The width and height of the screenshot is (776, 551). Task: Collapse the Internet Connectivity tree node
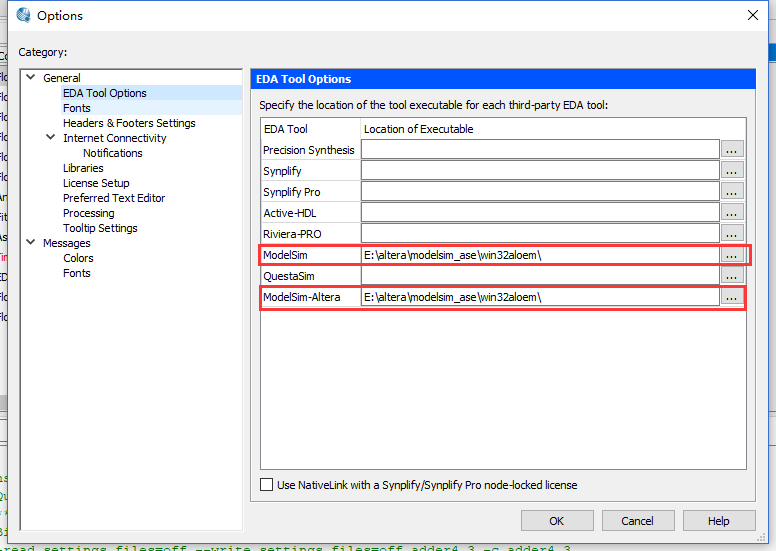pyautogui.click(x=50, y=137)
